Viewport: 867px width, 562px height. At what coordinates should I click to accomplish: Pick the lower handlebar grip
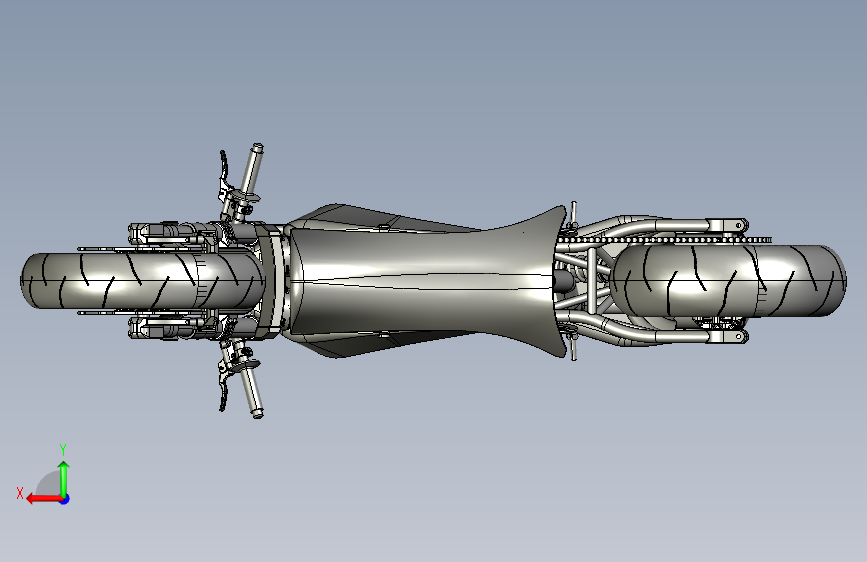[x=251, y=391]
